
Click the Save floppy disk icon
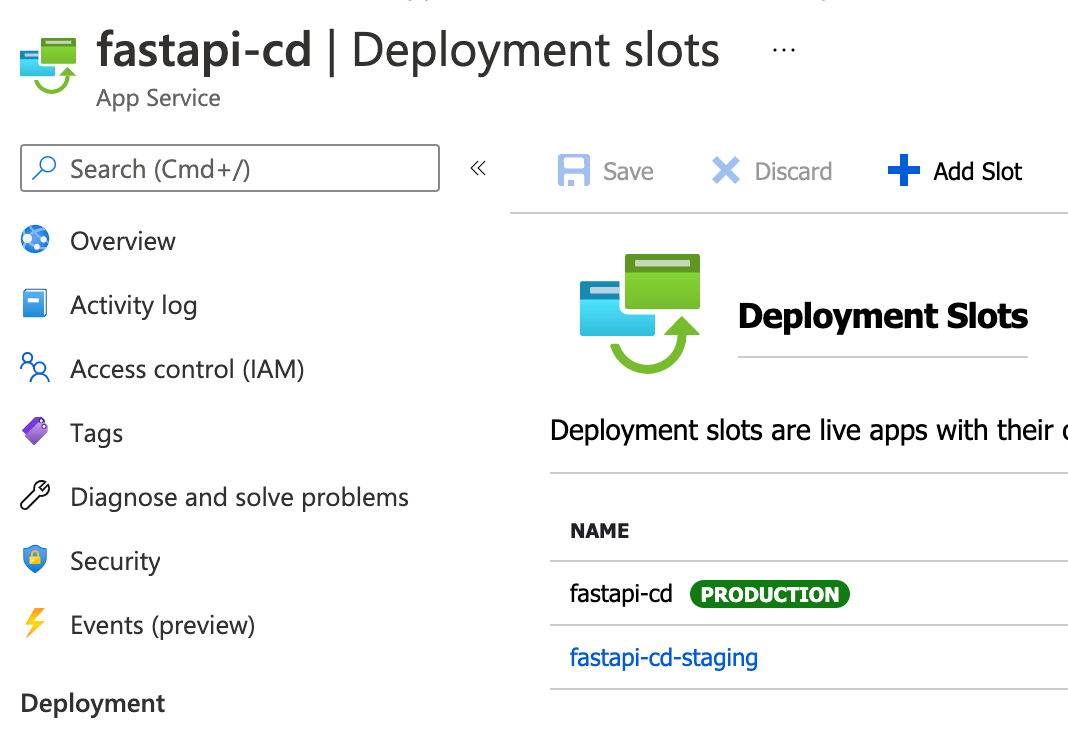[573, 171]
